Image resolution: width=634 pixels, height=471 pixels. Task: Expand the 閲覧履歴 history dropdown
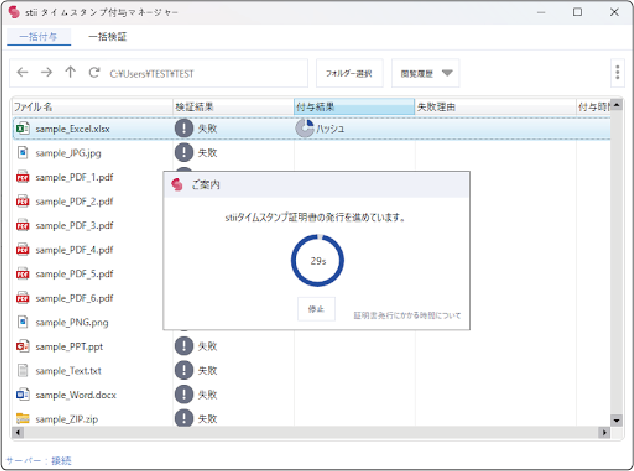click(447, 72)
